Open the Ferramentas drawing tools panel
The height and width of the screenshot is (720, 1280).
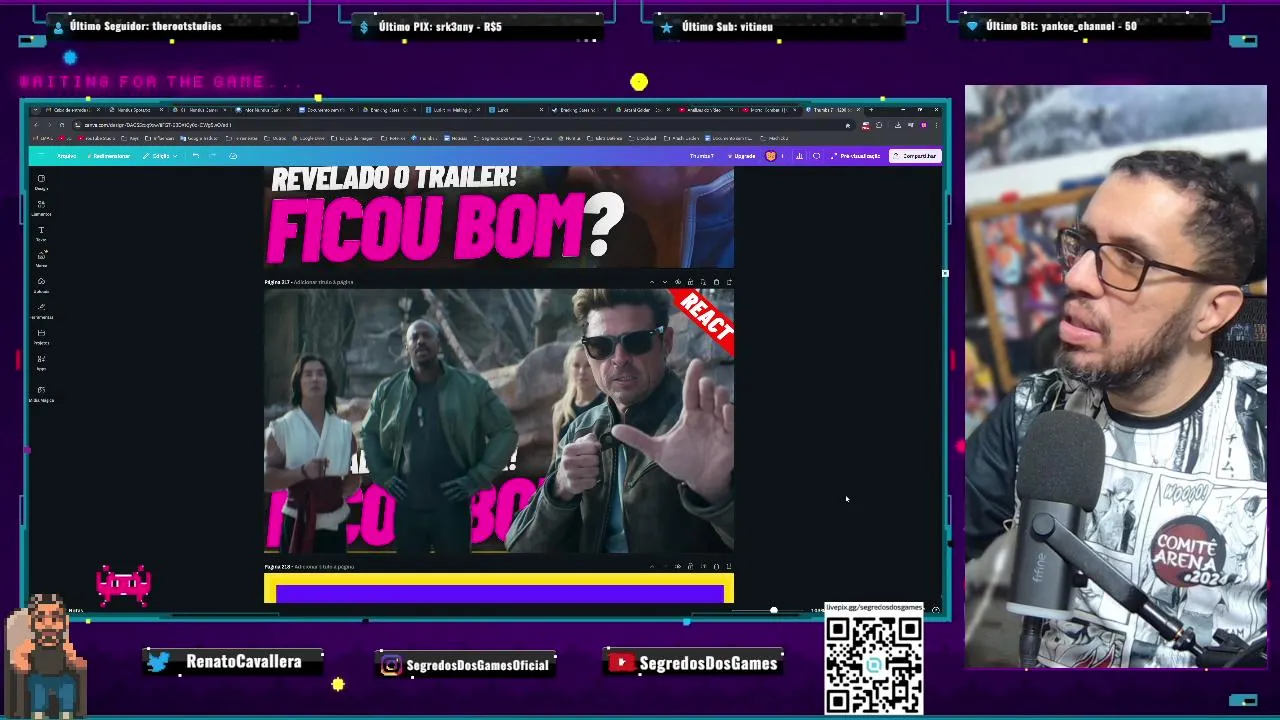coord(41,311)
